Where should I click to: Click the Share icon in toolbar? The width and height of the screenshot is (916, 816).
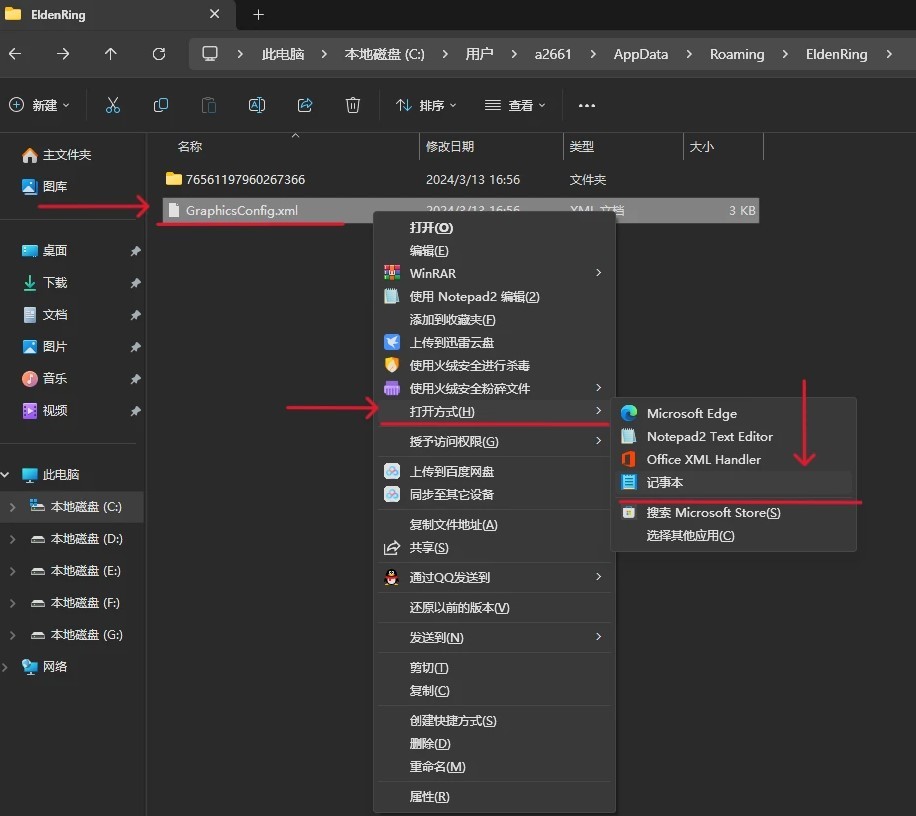tap(305, 105)
